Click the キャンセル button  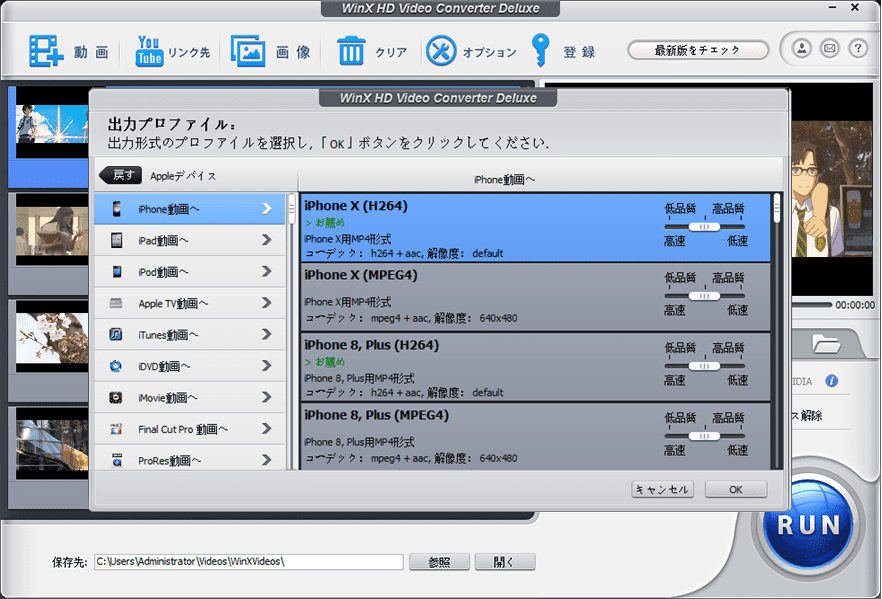(x=662, y=489)
